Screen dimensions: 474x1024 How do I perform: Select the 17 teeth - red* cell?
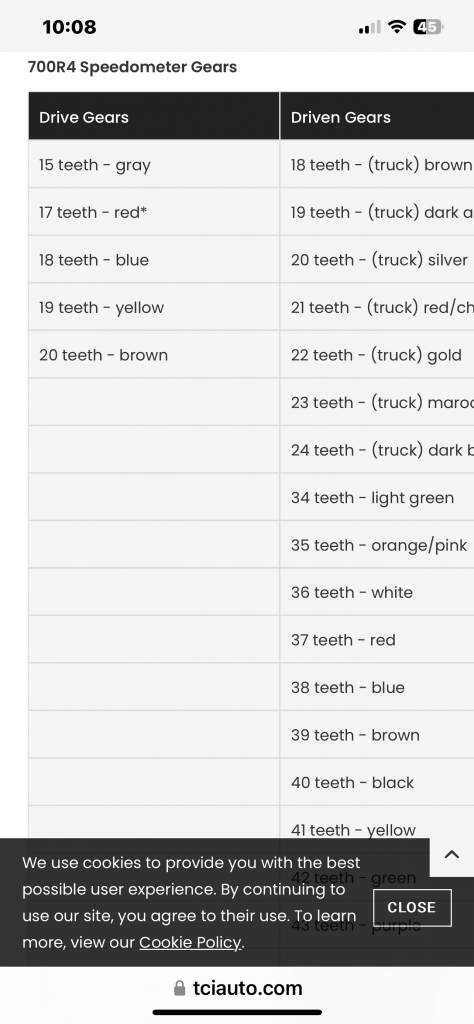[154, 212]
